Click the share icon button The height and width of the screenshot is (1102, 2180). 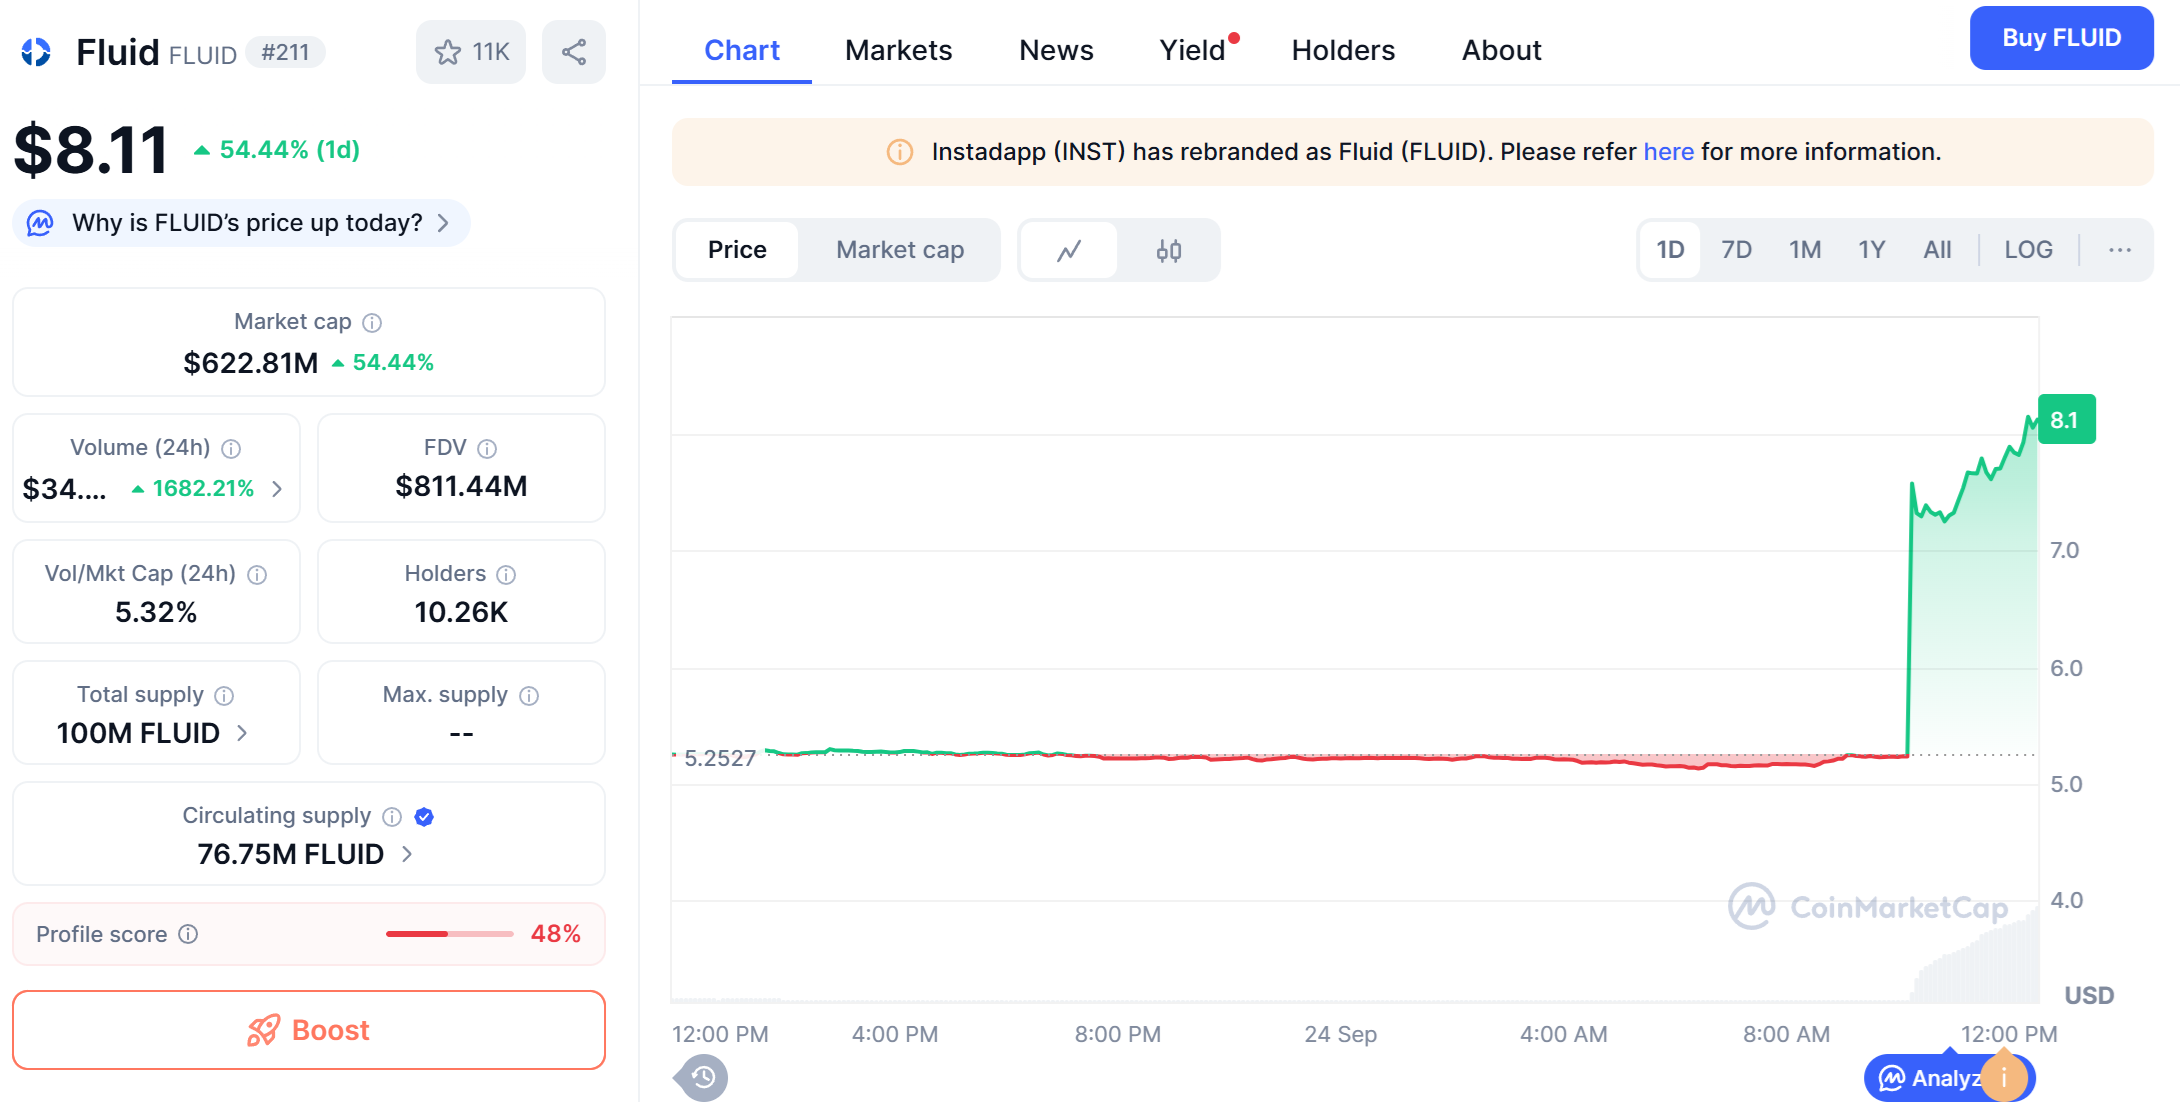coord(573,52)
